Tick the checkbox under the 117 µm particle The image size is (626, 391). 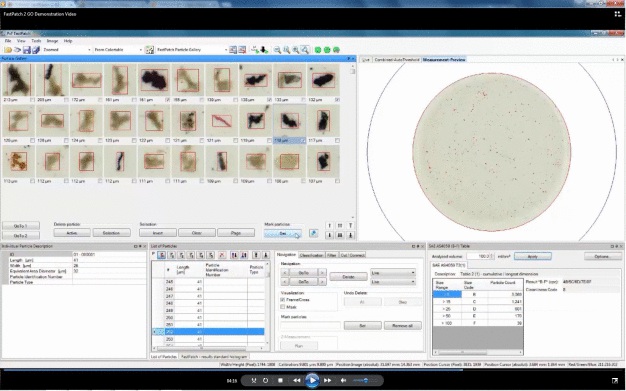pos(337,141)
